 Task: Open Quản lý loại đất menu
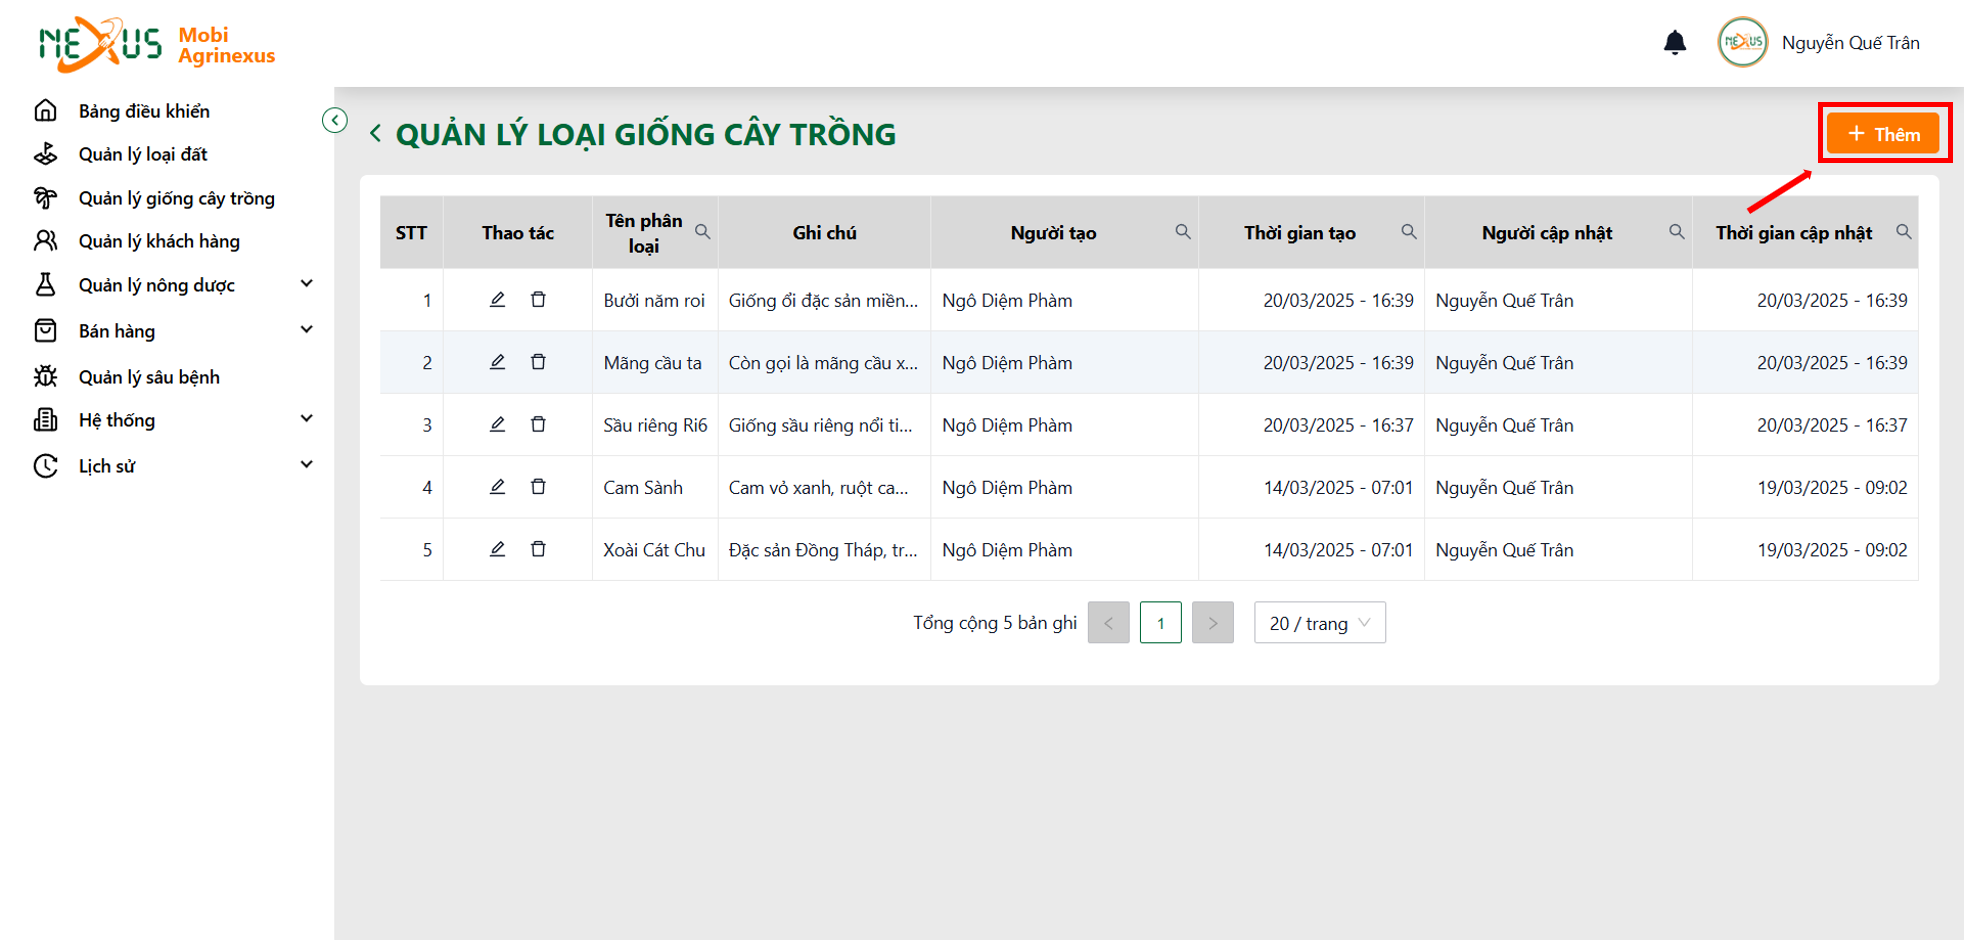pyautogui.click(x=143, y=155)
